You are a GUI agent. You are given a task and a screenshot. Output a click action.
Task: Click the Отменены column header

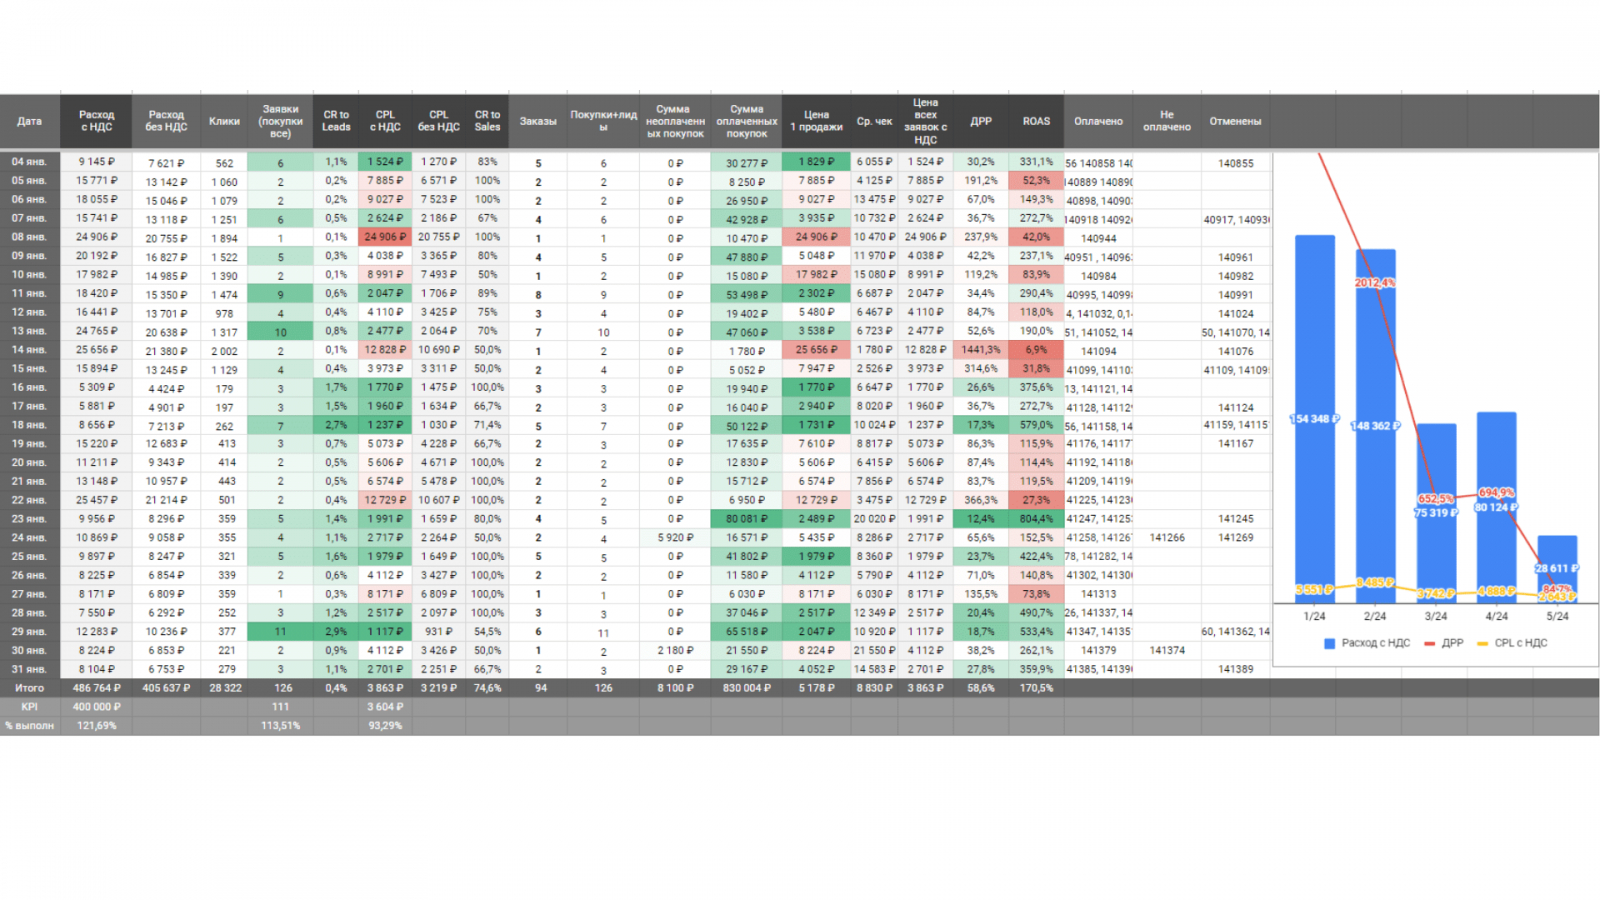1236,122
